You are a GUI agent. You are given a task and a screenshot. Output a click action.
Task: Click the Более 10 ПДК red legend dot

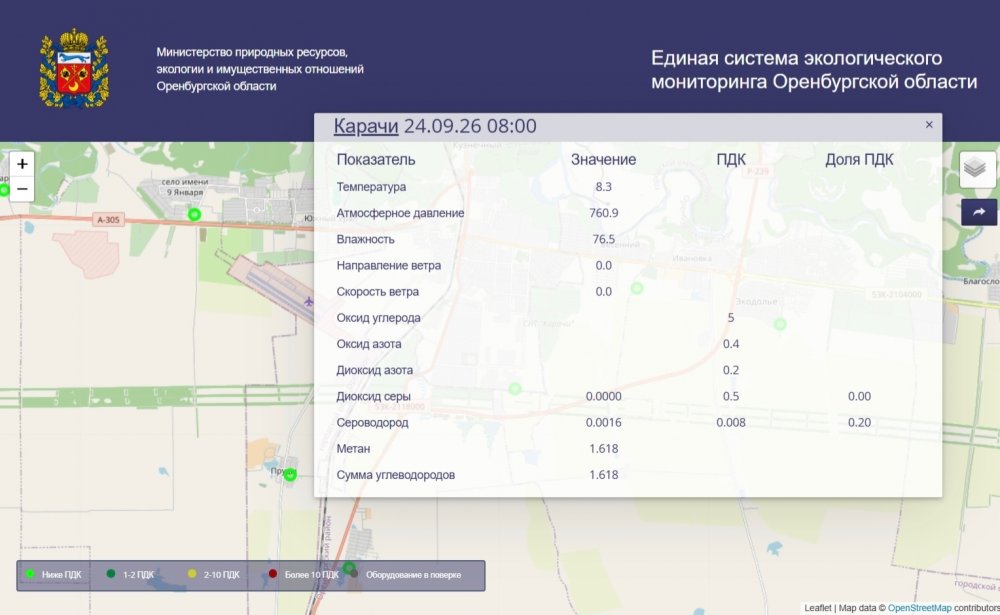273,574
